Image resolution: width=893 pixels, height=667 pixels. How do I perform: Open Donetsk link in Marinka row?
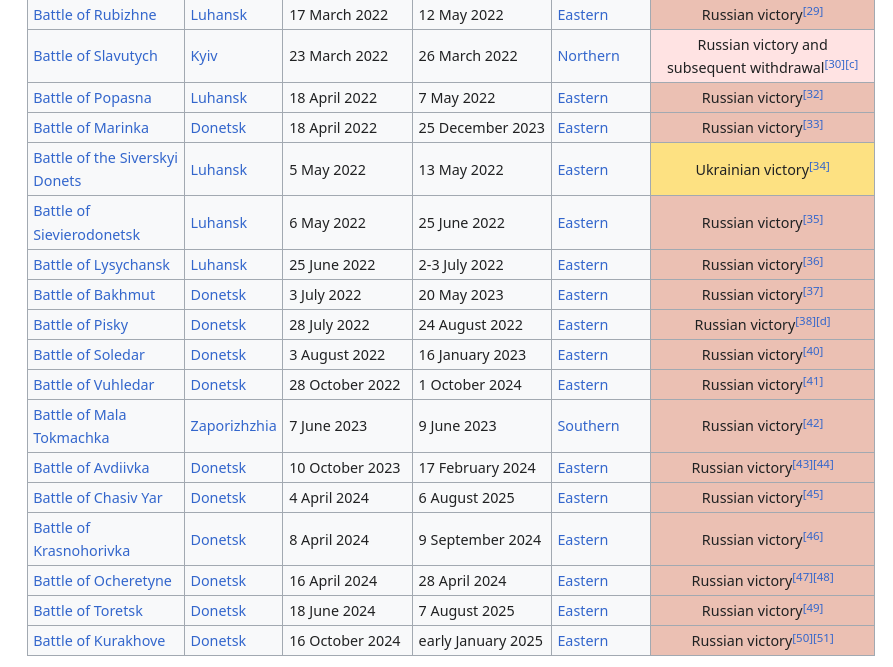(218, 128)
